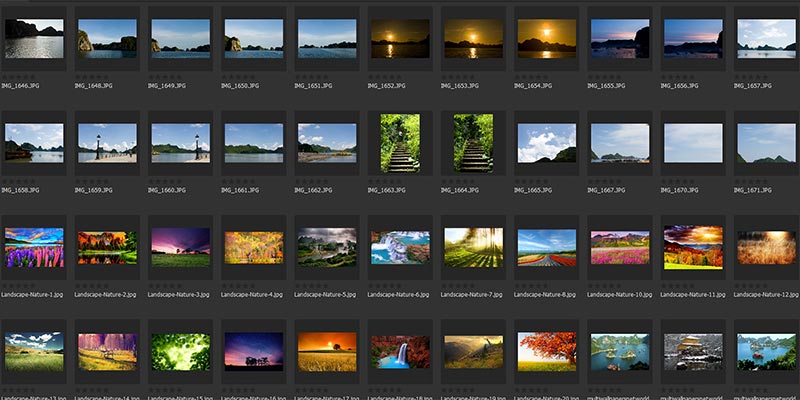Image resolution: width=800 pixels, height=400 pixels.
Task: Click the IMG_1655.JPG file name
Action: click(606, 86)
